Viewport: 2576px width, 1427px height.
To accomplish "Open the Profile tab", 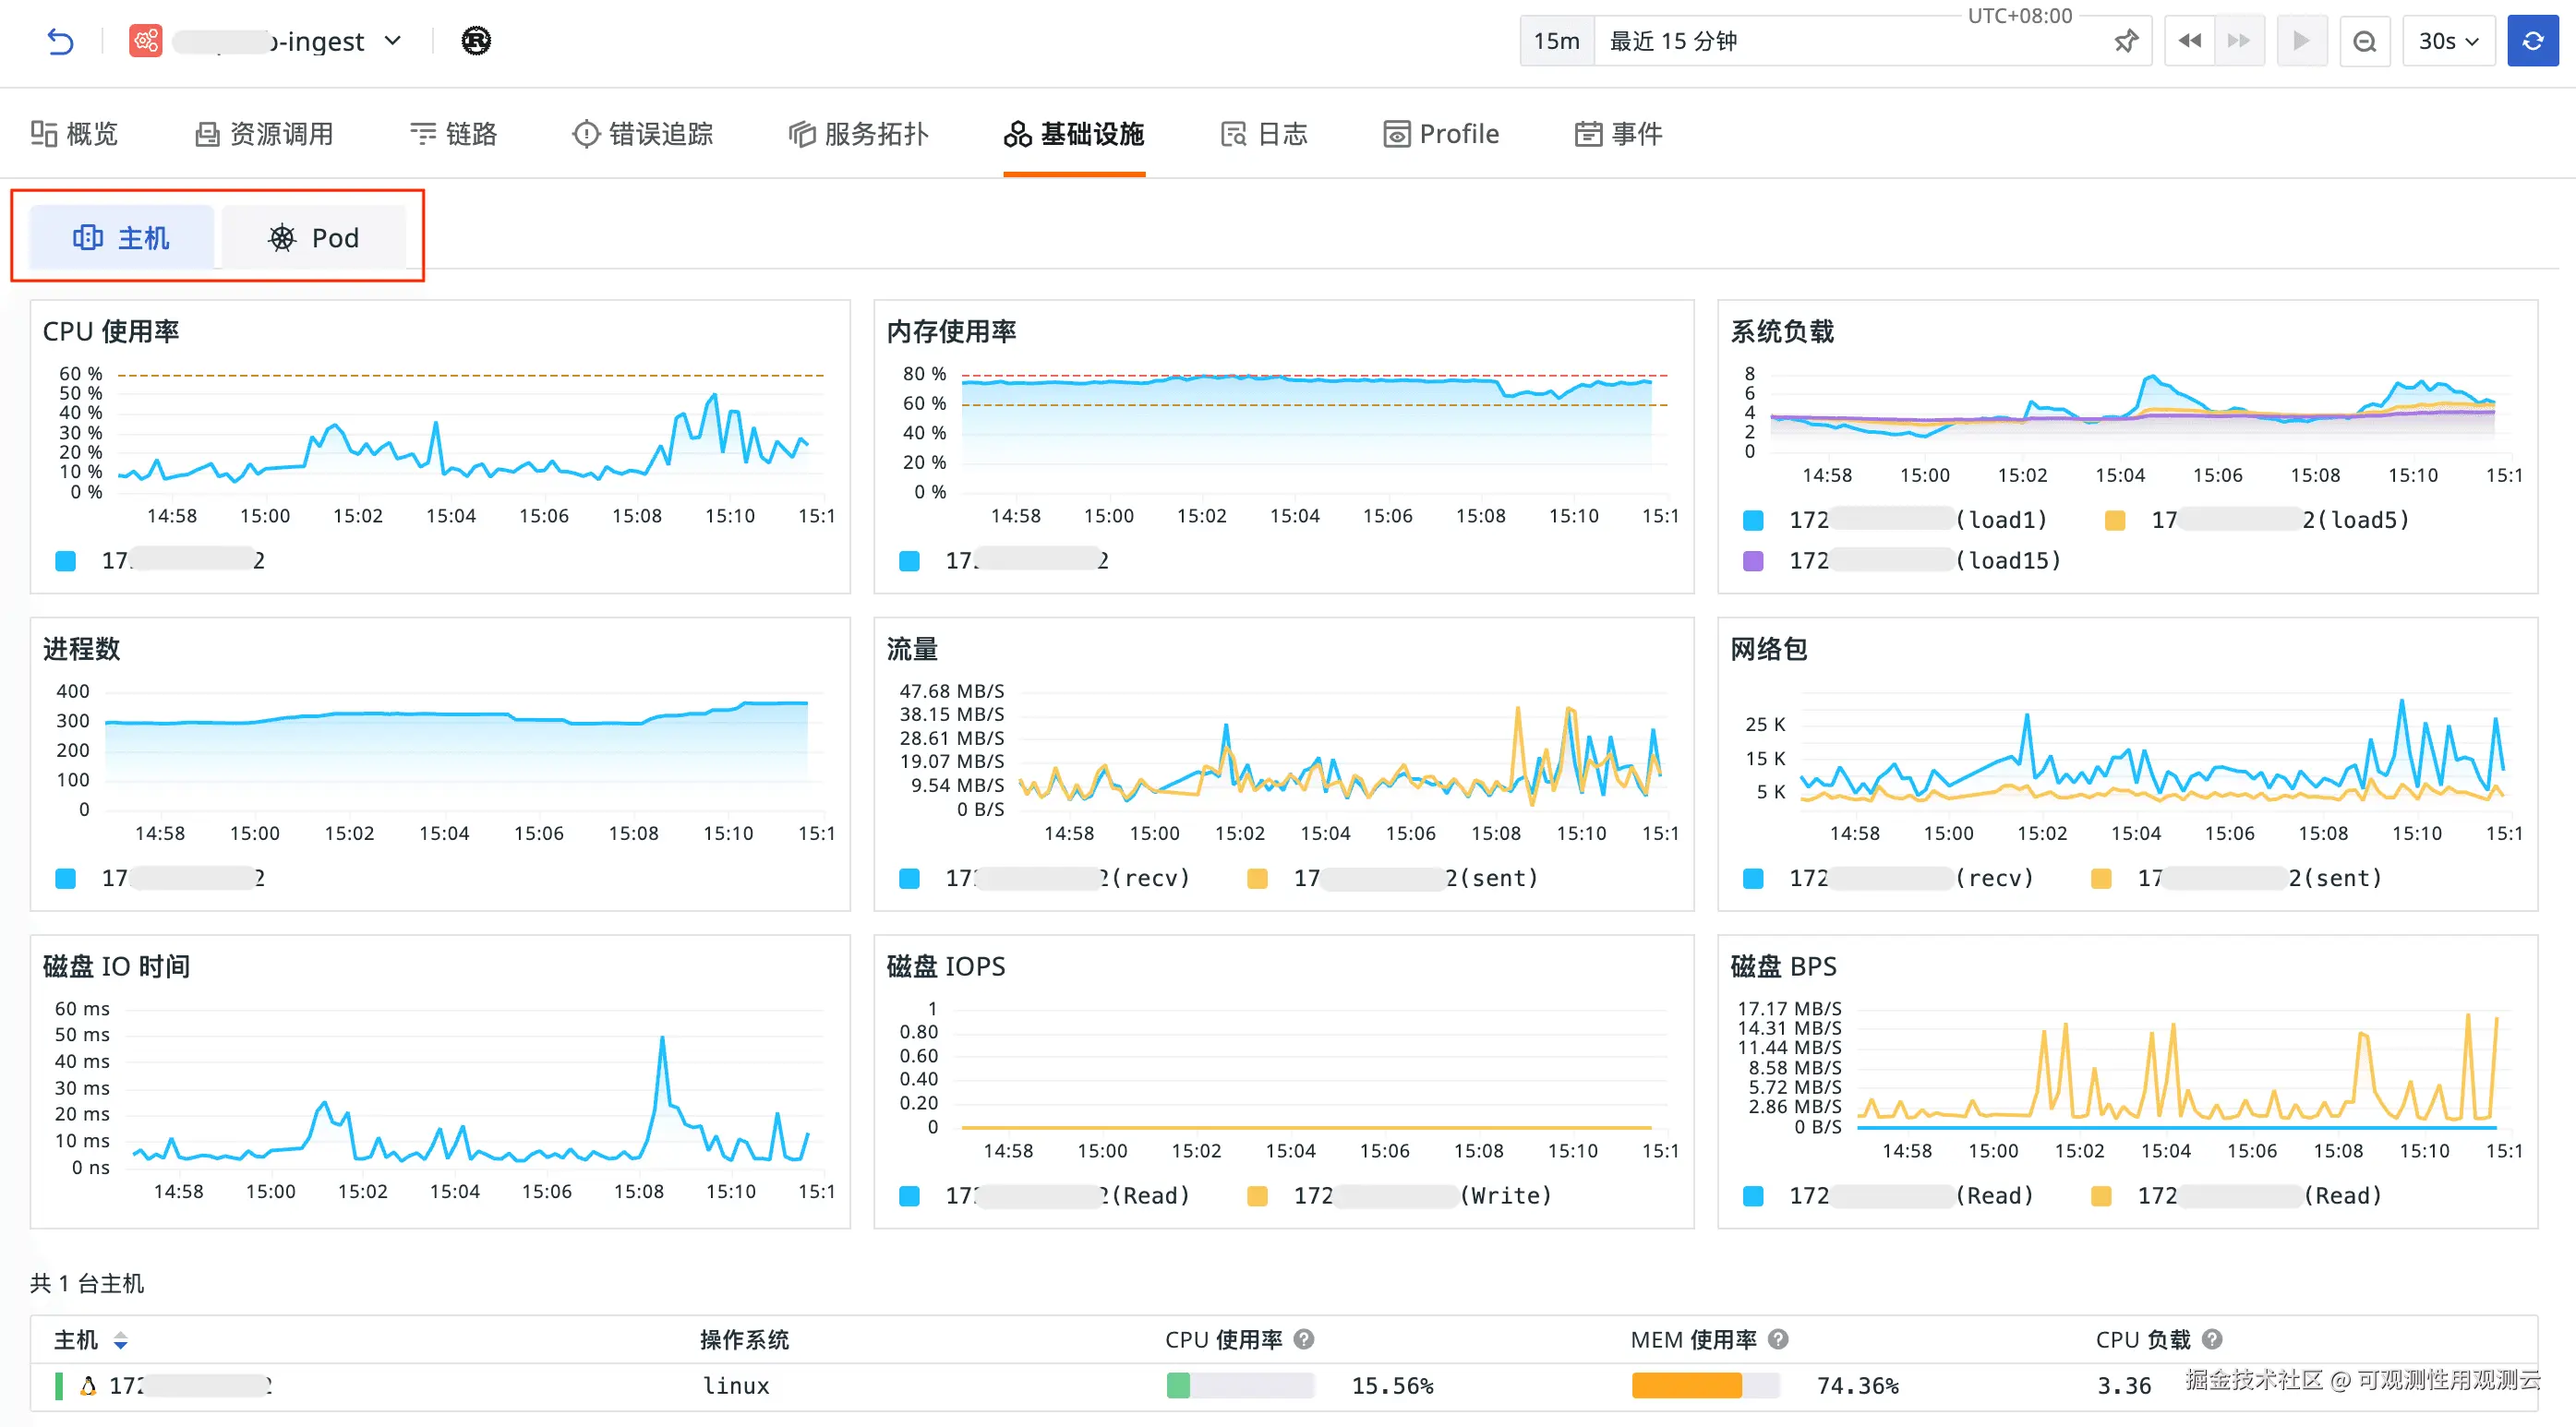I will pyautogui.click(x=1441, y=134).
